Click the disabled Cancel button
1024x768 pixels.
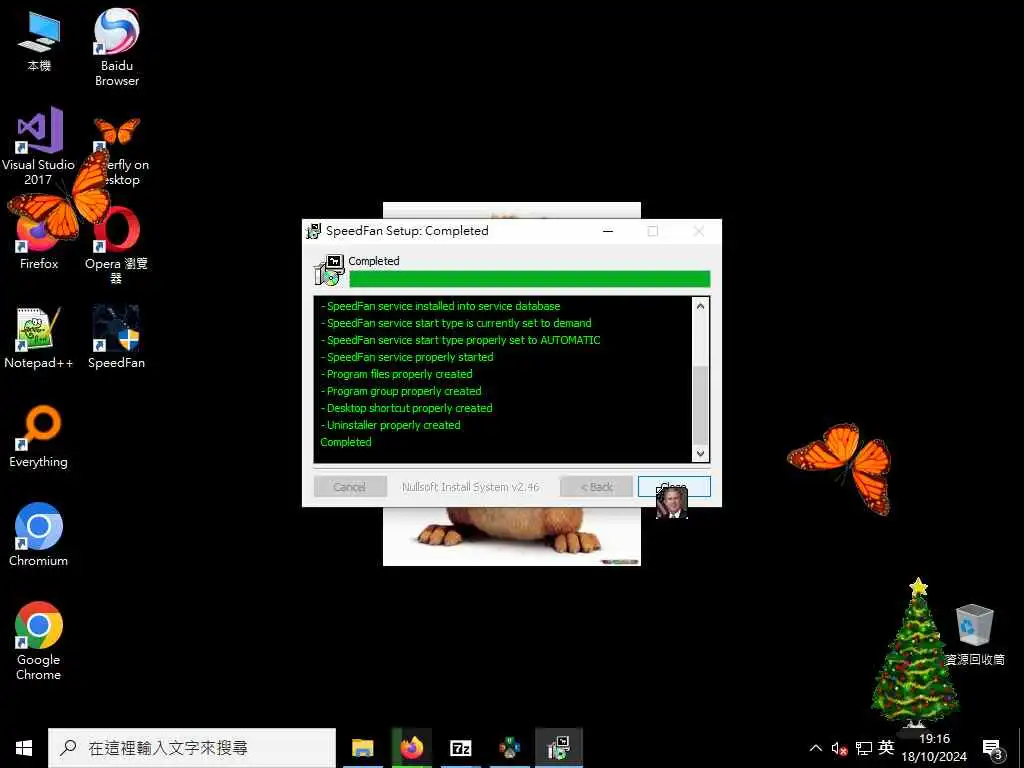[350, 487]
